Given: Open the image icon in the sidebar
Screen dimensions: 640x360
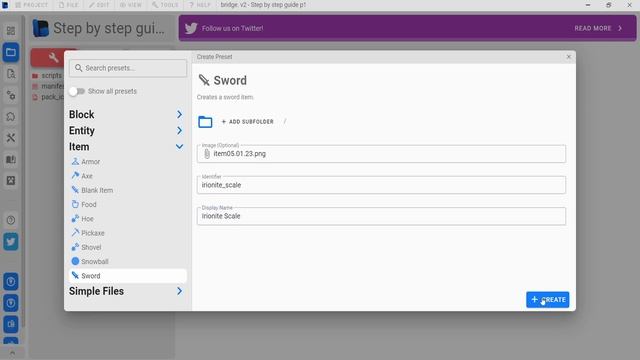Looking at the screenshot, I should click(x=11, y=180).
